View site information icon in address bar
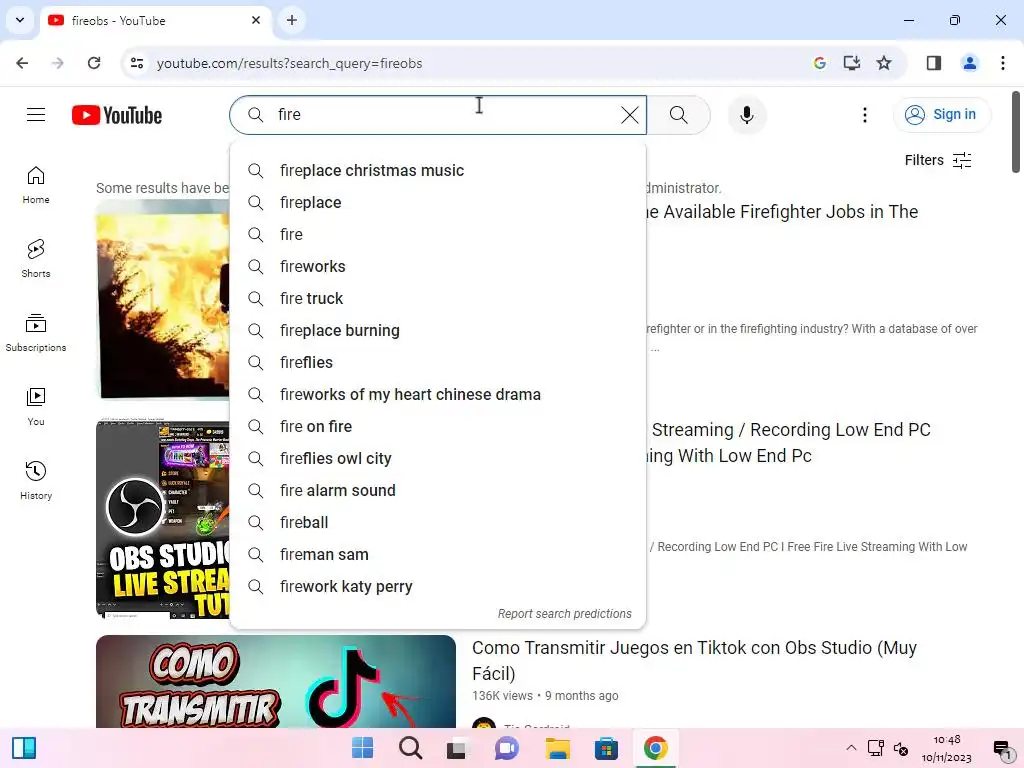 (x=137, y=63)
